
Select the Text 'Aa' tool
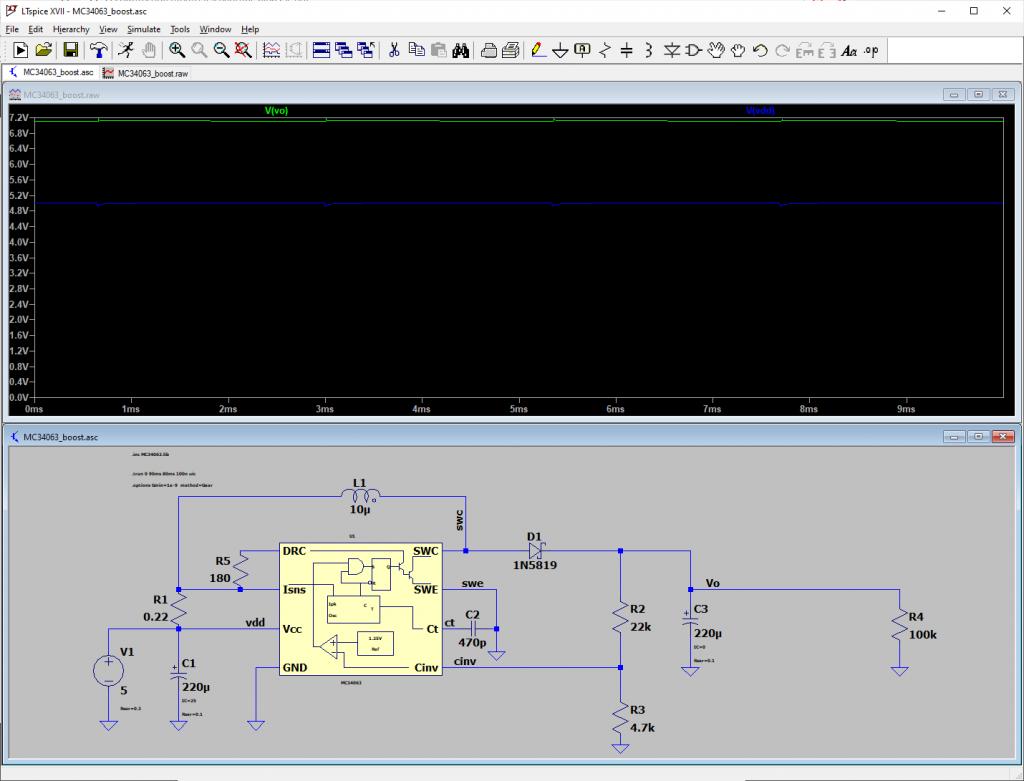click(848, 50)
